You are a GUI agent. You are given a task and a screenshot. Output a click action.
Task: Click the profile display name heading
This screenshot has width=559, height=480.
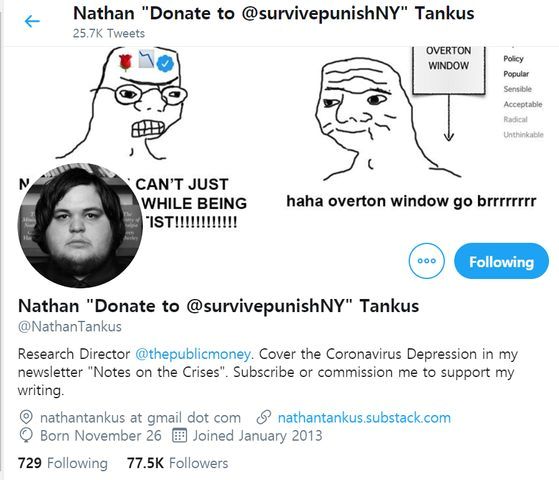[x=218, y=306]
